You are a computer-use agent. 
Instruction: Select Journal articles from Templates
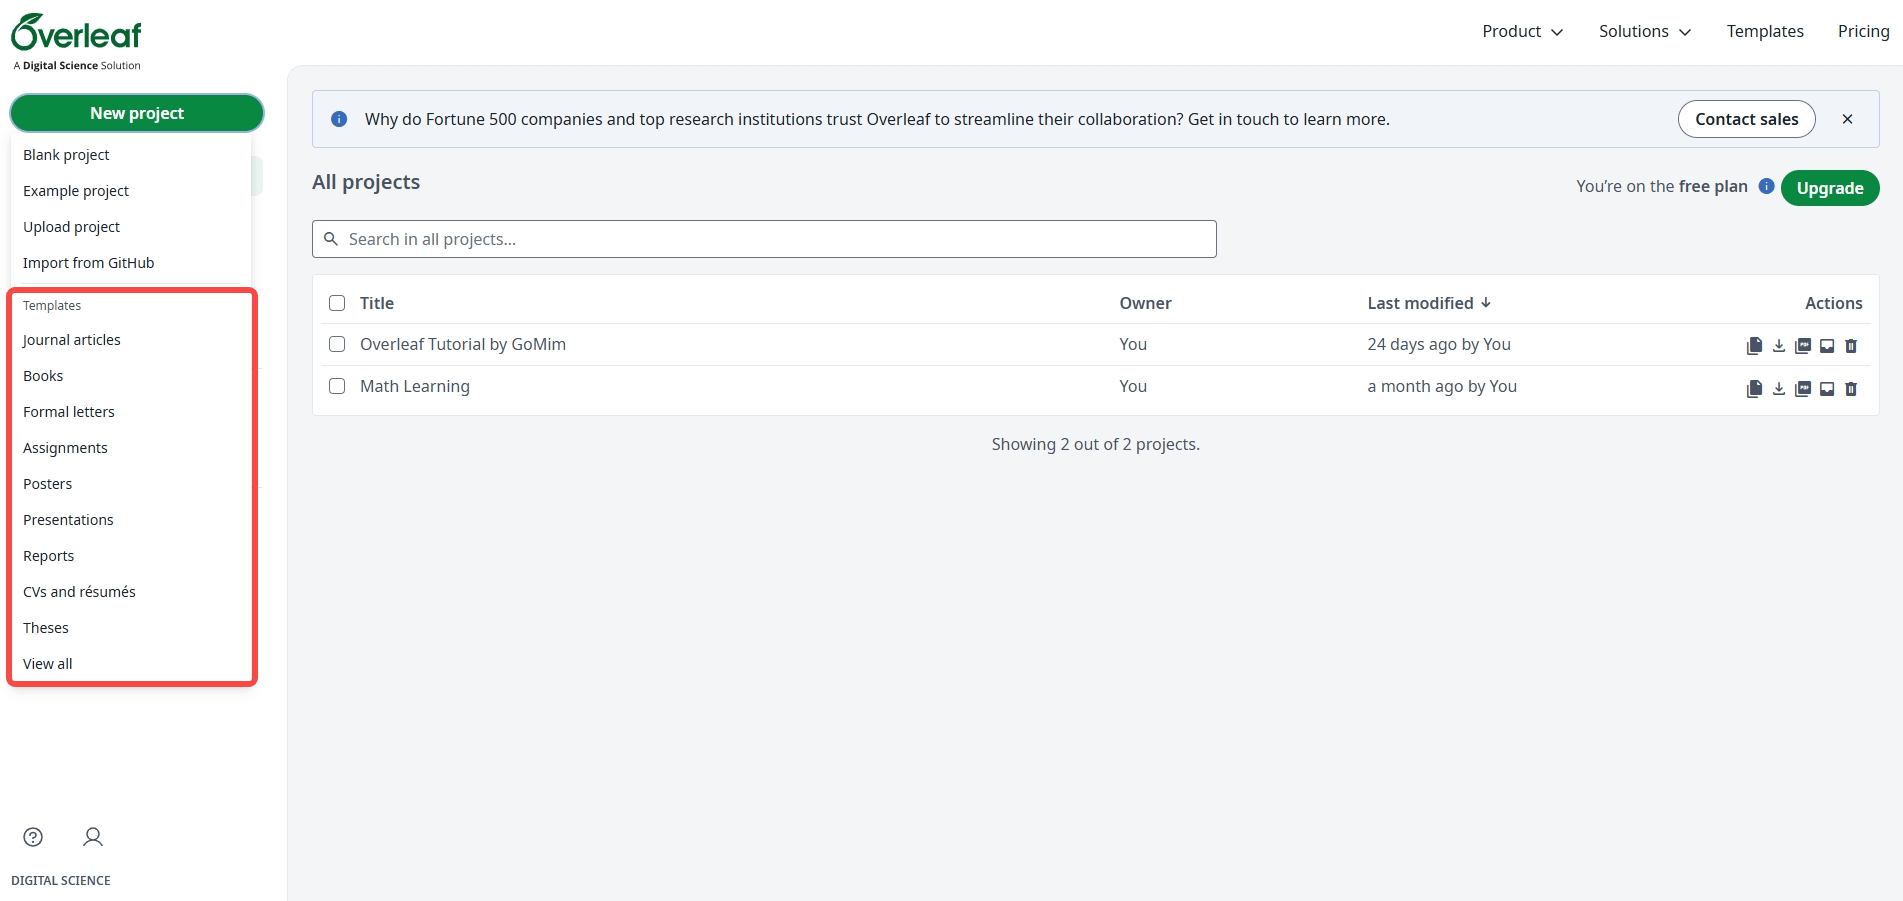tap(71, 339)
